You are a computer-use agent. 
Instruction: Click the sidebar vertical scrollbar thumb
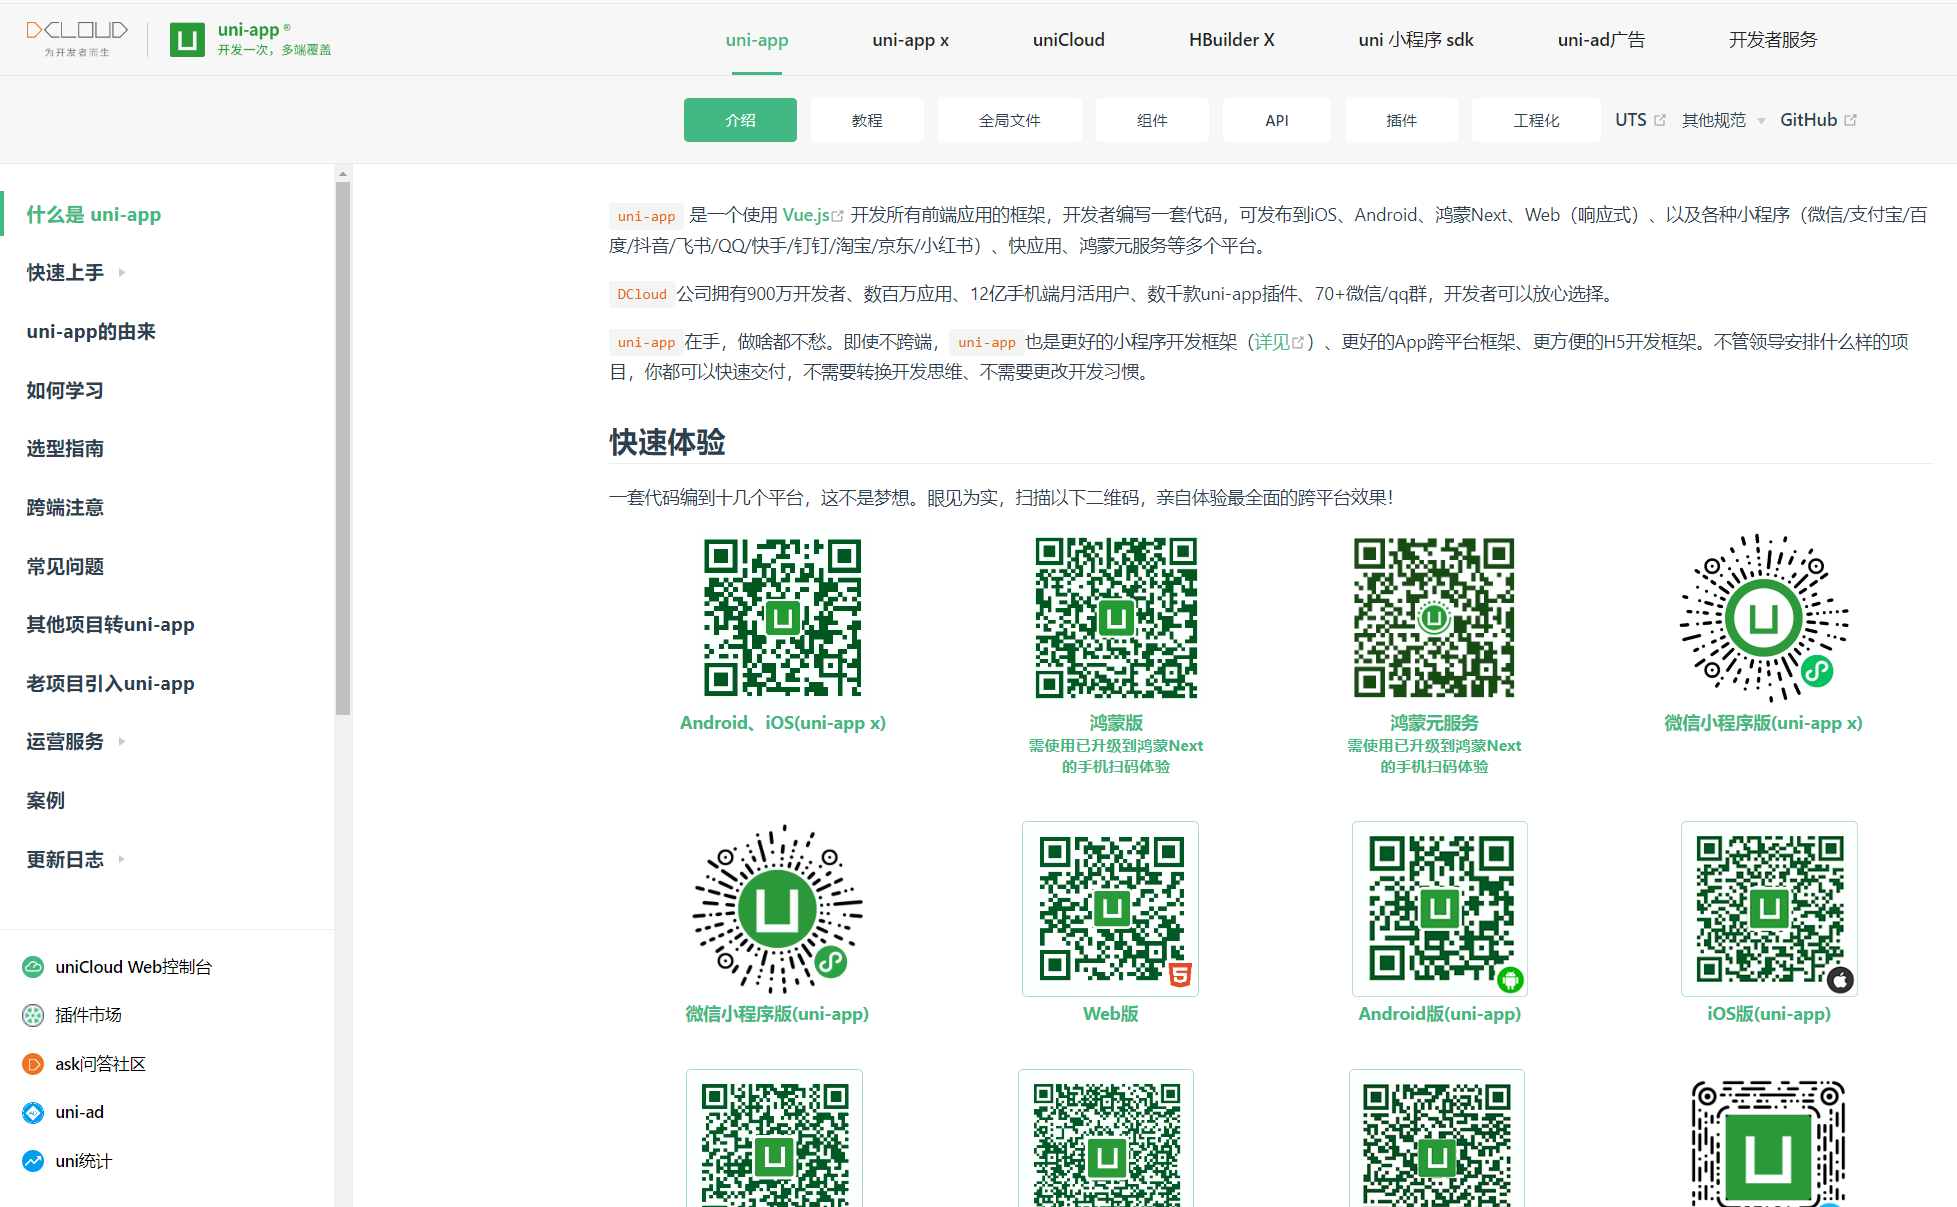pyautogui.click(x=343, y=448)
